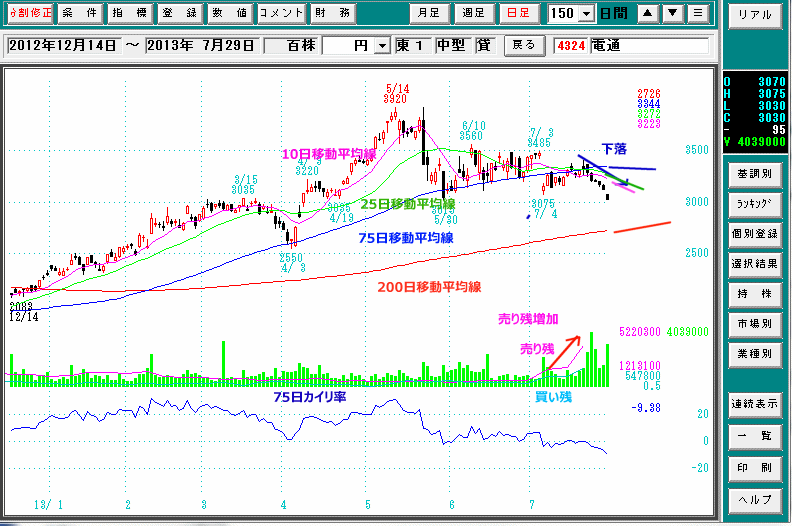Click the up triangle arrow button

648,13
